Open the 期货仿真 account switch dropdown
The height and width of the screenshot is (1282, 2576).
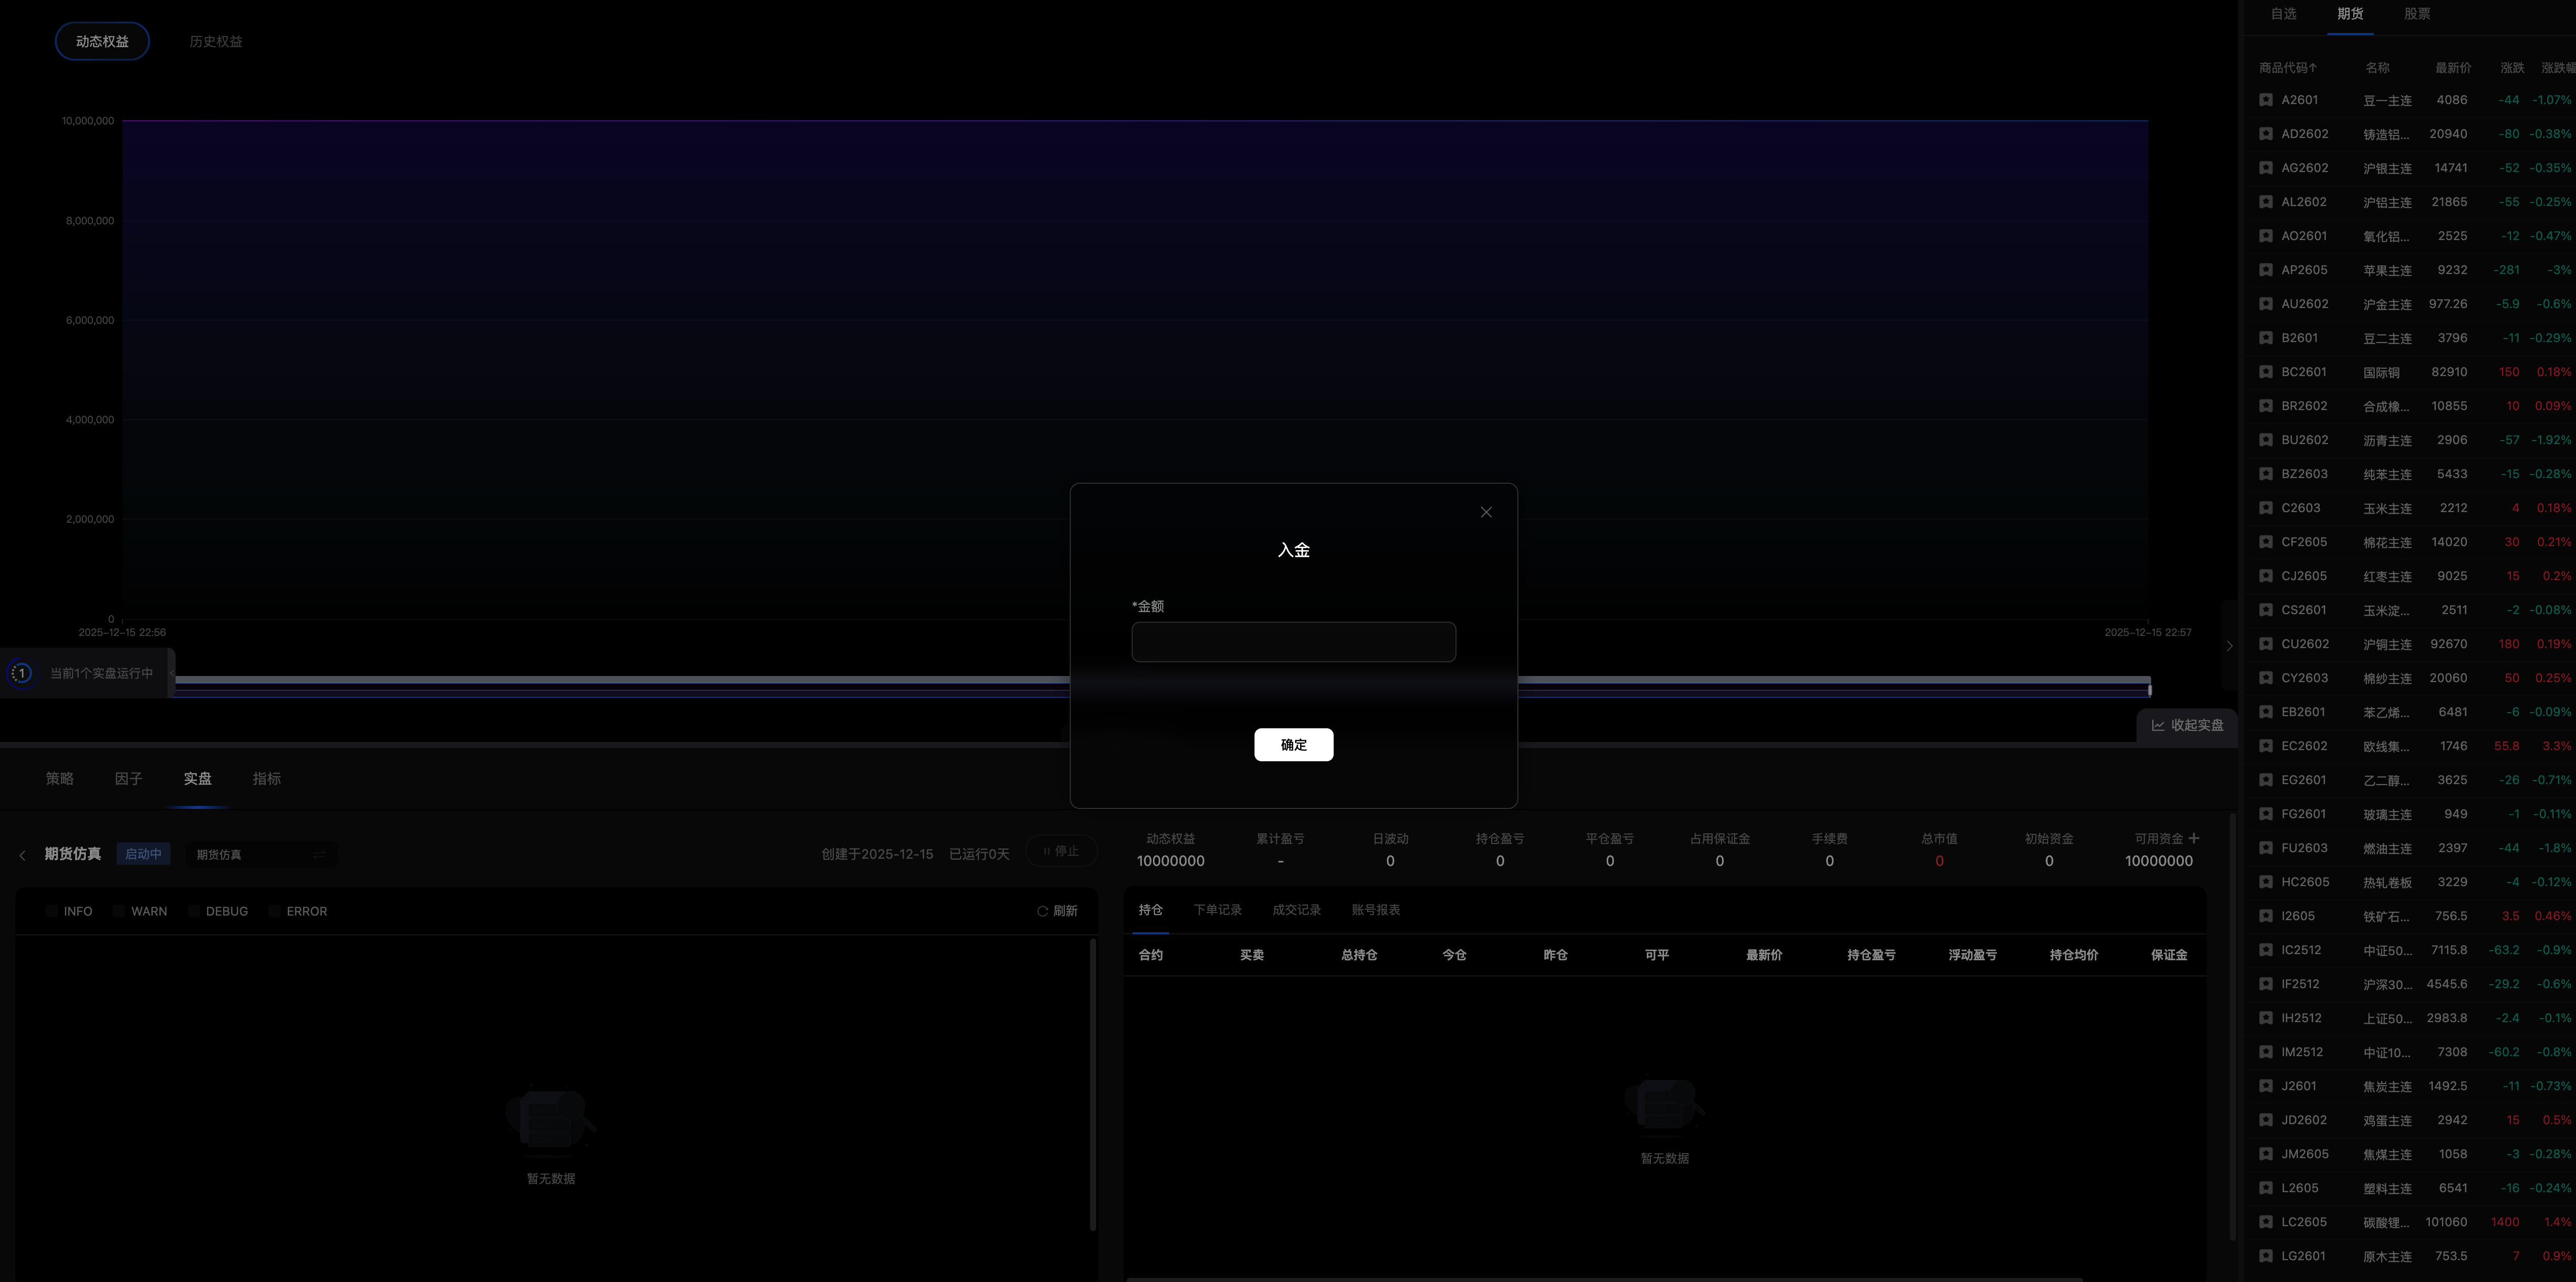(x=261, y=855)
